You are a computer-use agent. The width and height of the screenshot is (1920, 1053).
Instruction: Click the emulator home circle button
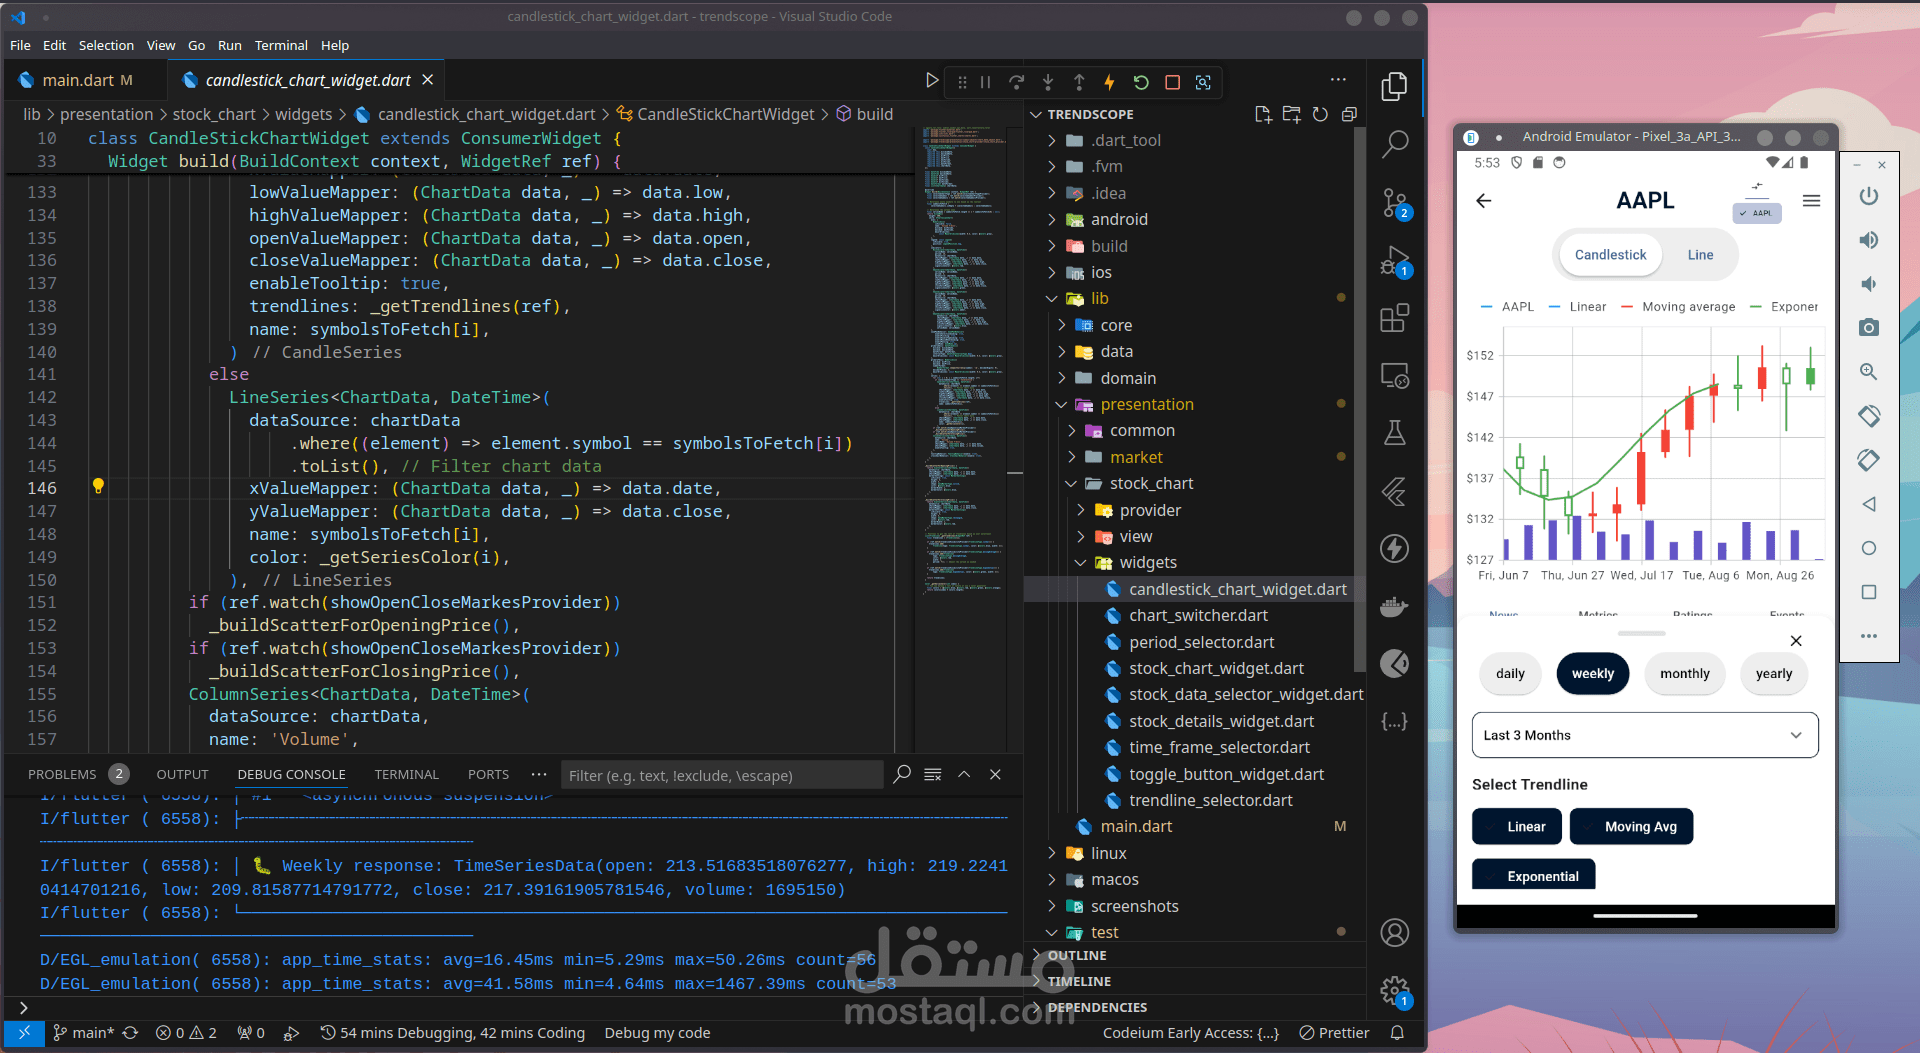1868,548
